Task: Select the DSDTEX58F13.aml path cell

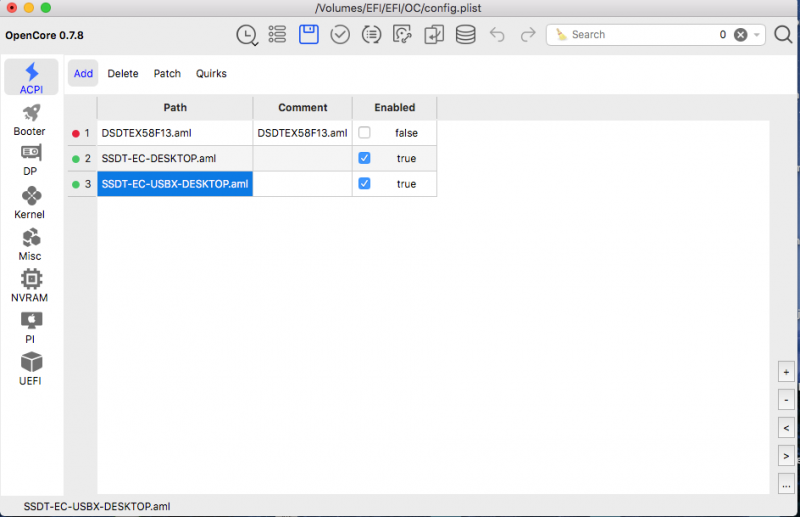Action: click(175, 133)
